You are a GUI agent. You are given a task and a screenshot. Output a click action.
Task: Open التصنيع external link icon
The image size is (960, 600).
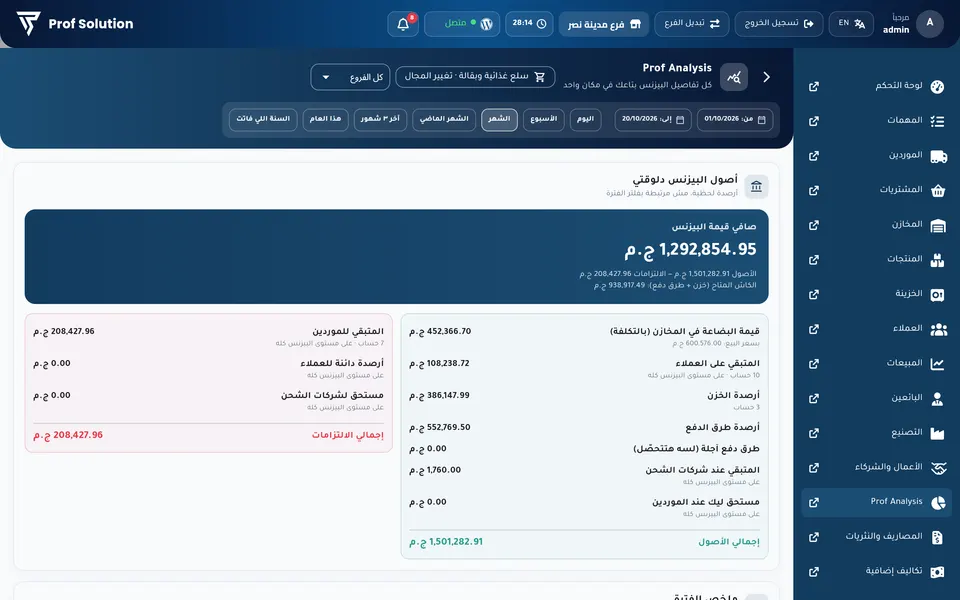(x=814, y=433)
